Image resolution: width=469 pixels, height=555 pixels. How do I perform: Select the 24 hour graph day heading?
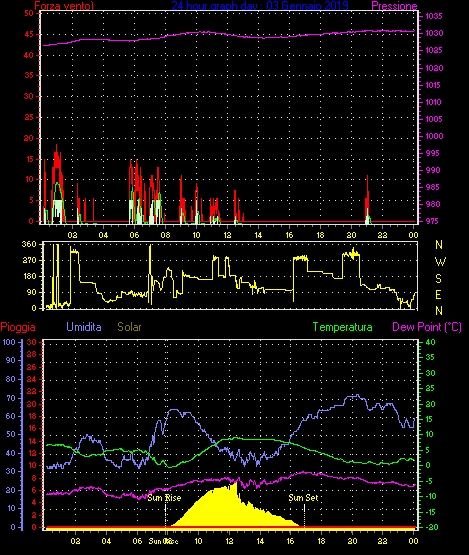[x=260, y=5]
